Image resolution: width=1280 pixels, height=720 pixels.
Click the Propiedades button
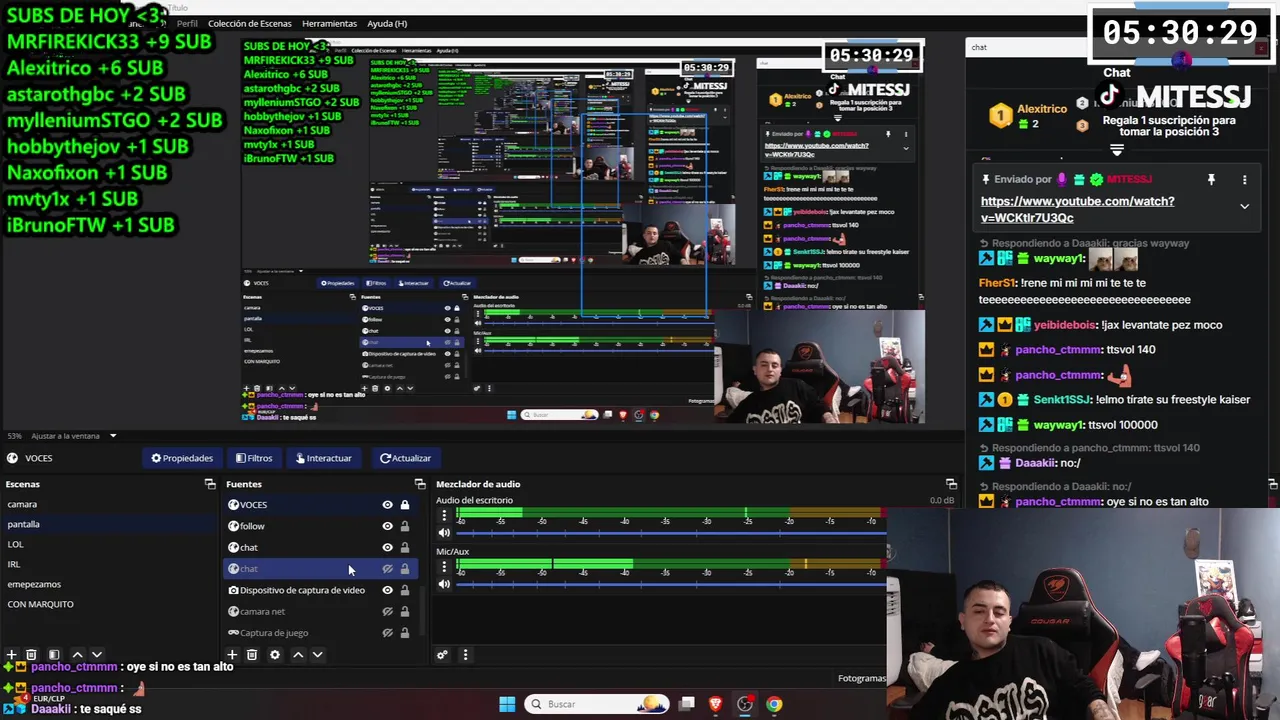coord(182,458)
